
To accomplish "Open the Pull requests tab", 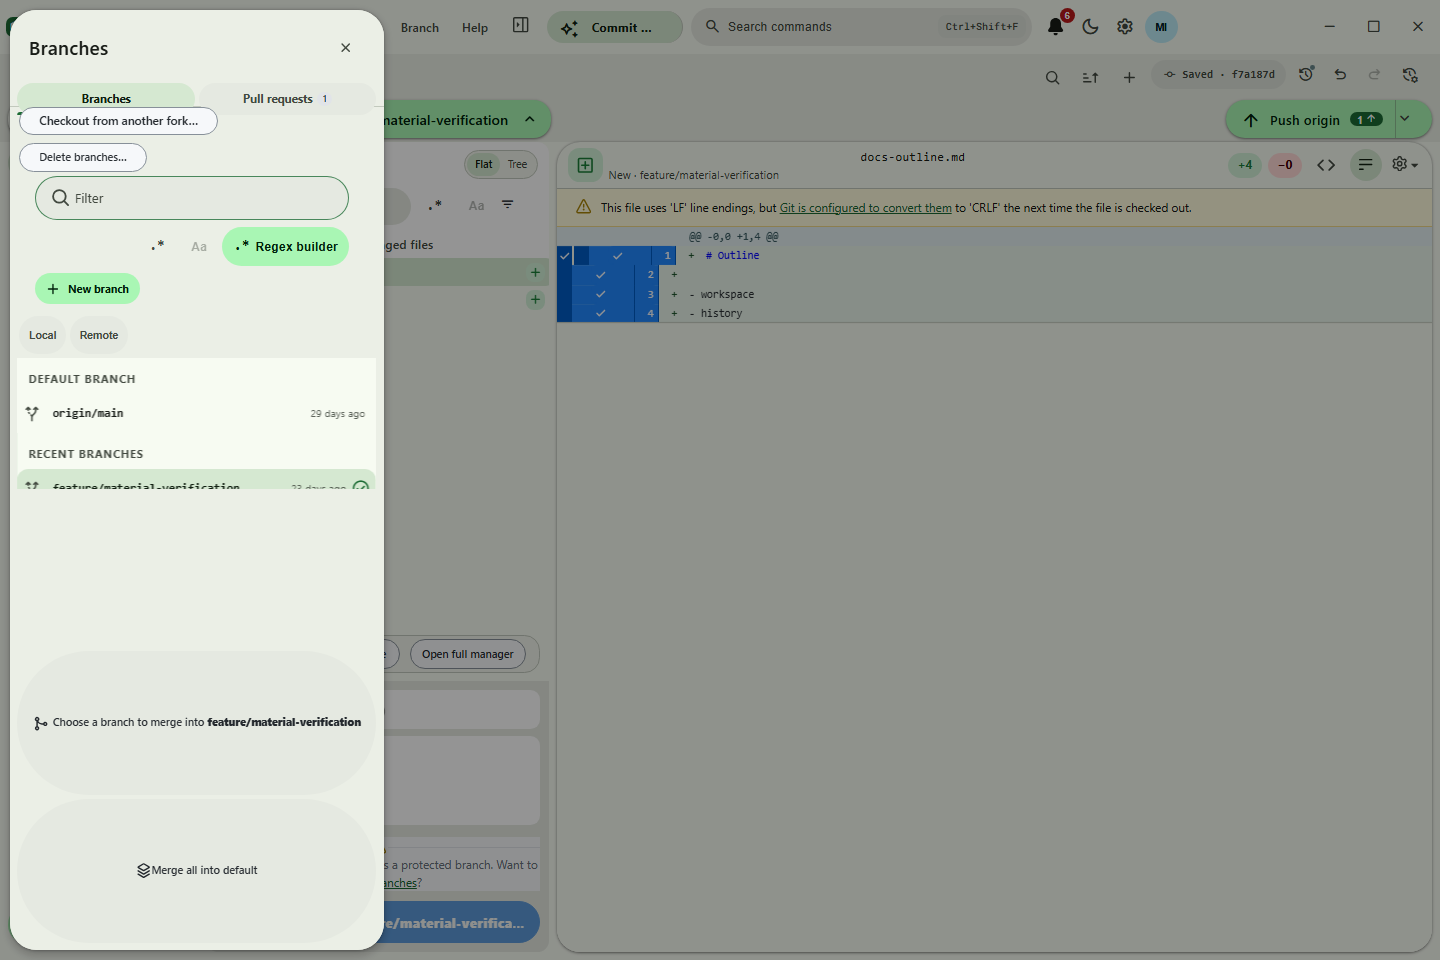I will 286,98.
